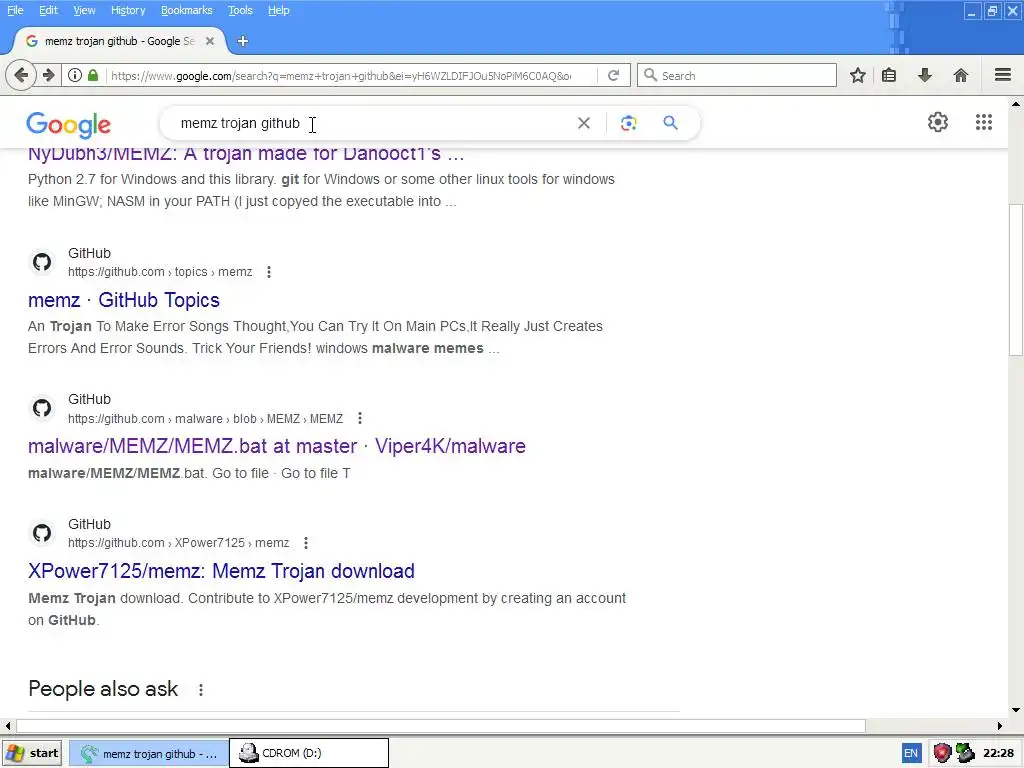Screen dimensions: 1024x768
Task: Click the People also ask heading
Action: pos(103,689)
